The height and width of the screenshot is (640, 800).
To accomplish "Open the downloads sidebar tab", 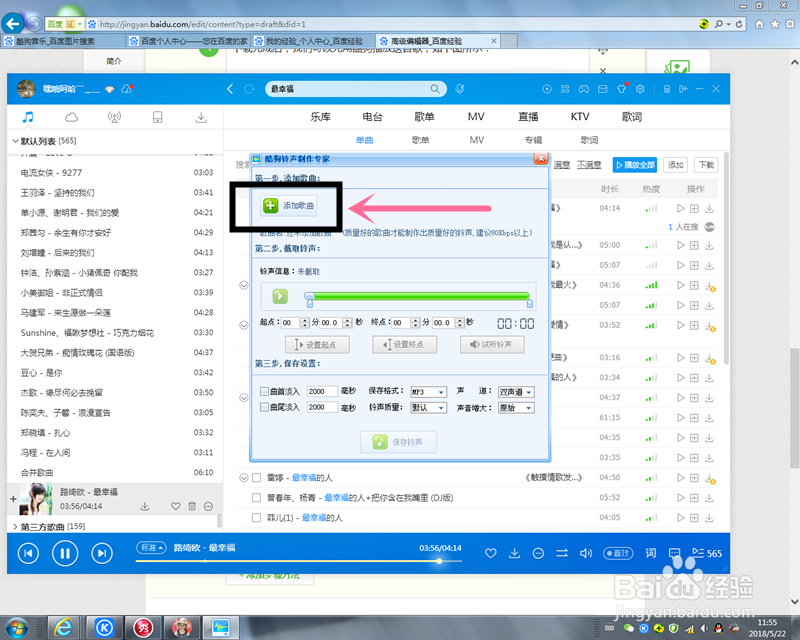I will (x=201, y=117).
